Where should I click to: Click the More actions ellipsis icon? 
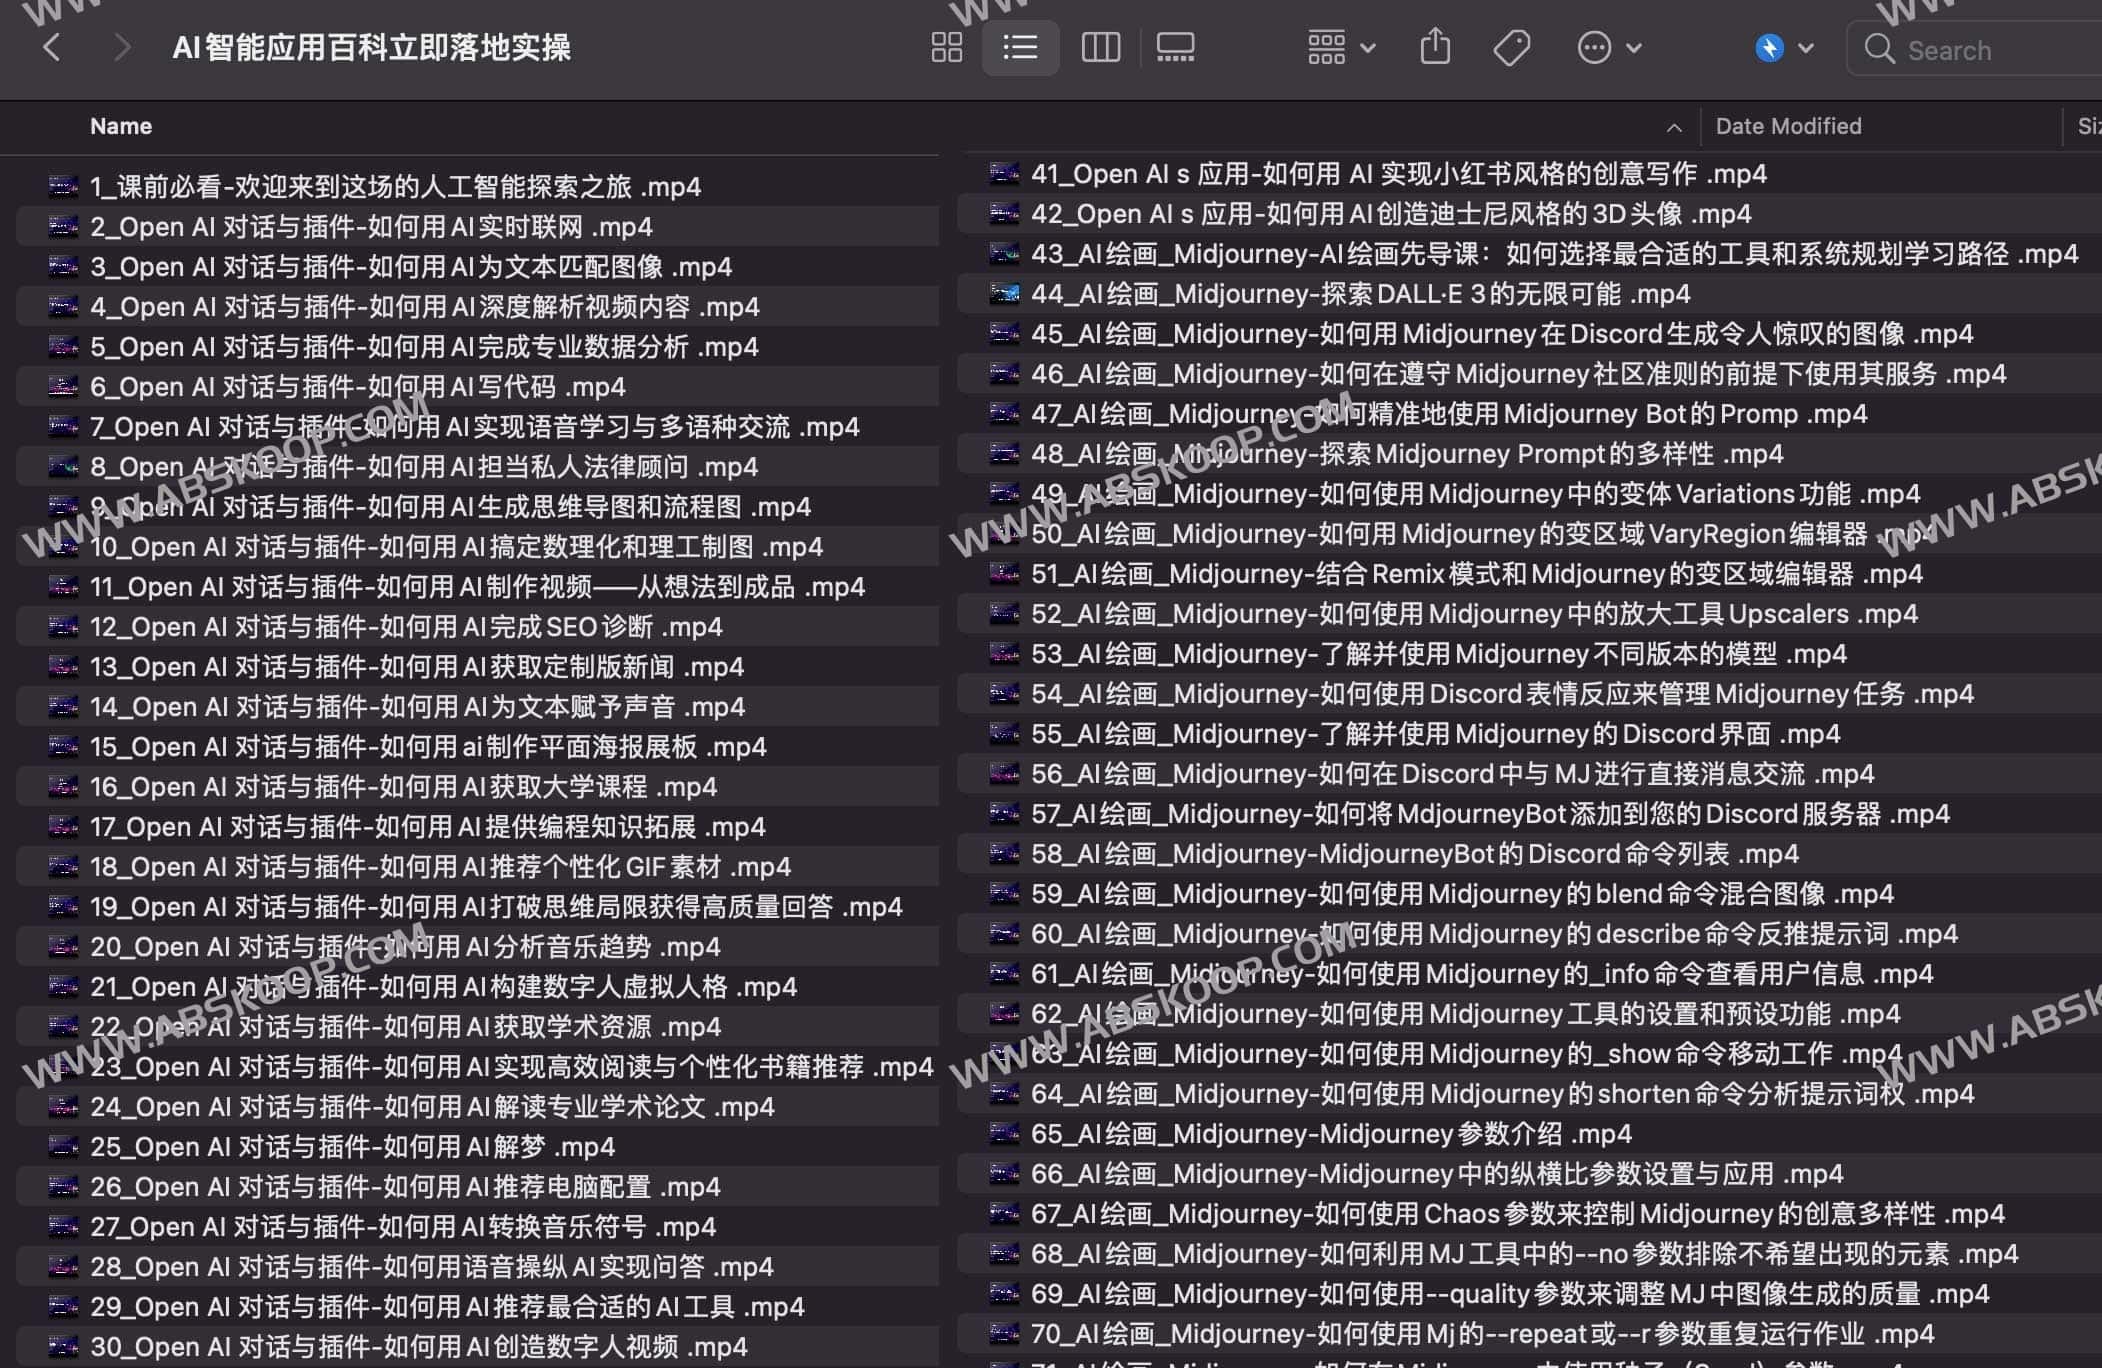pos(1592,47)
